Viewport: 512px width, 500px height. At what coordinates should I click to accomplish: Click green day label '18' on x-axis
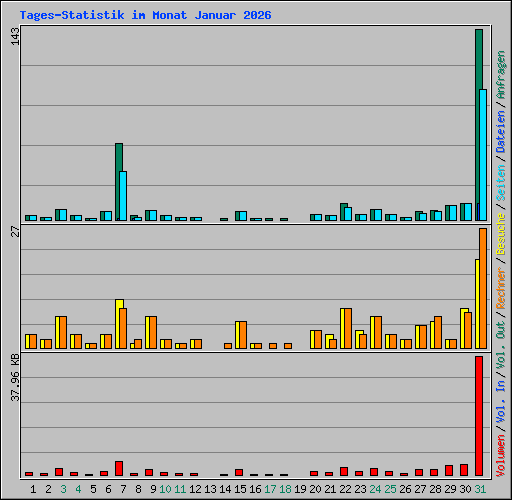pos(285,489)
